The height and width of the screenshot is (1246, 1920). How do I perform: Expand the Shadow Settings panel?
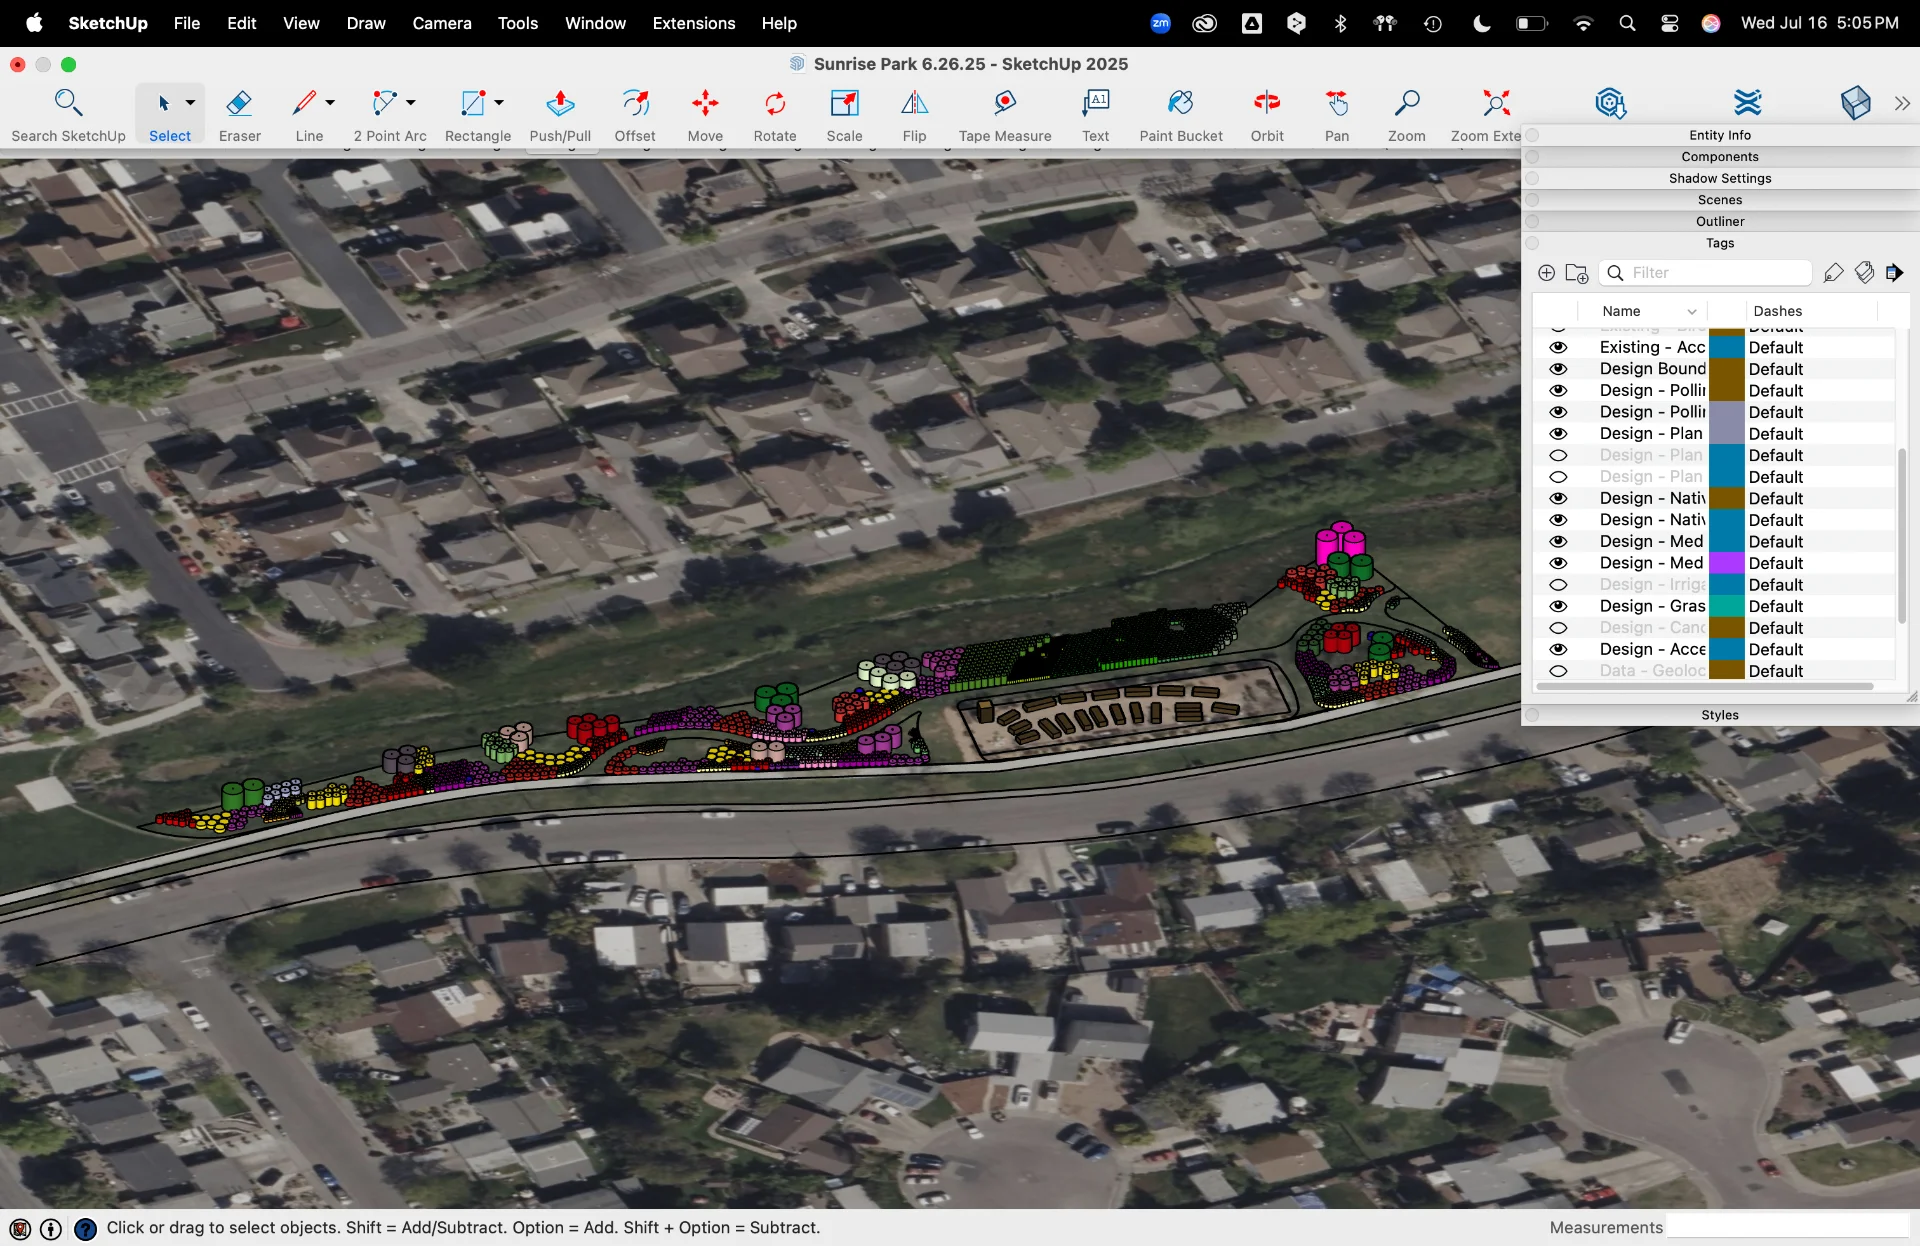pyautogui.click(x=1720, y=178)
